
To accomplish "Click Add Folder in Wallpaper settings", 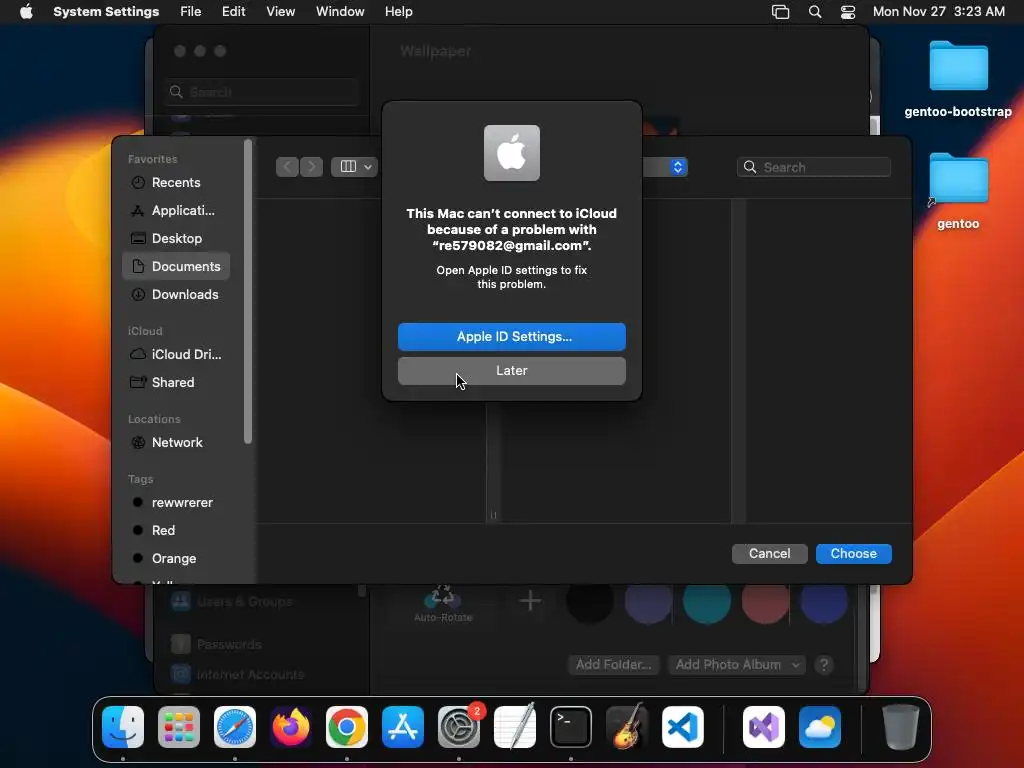I will (613, 665).
